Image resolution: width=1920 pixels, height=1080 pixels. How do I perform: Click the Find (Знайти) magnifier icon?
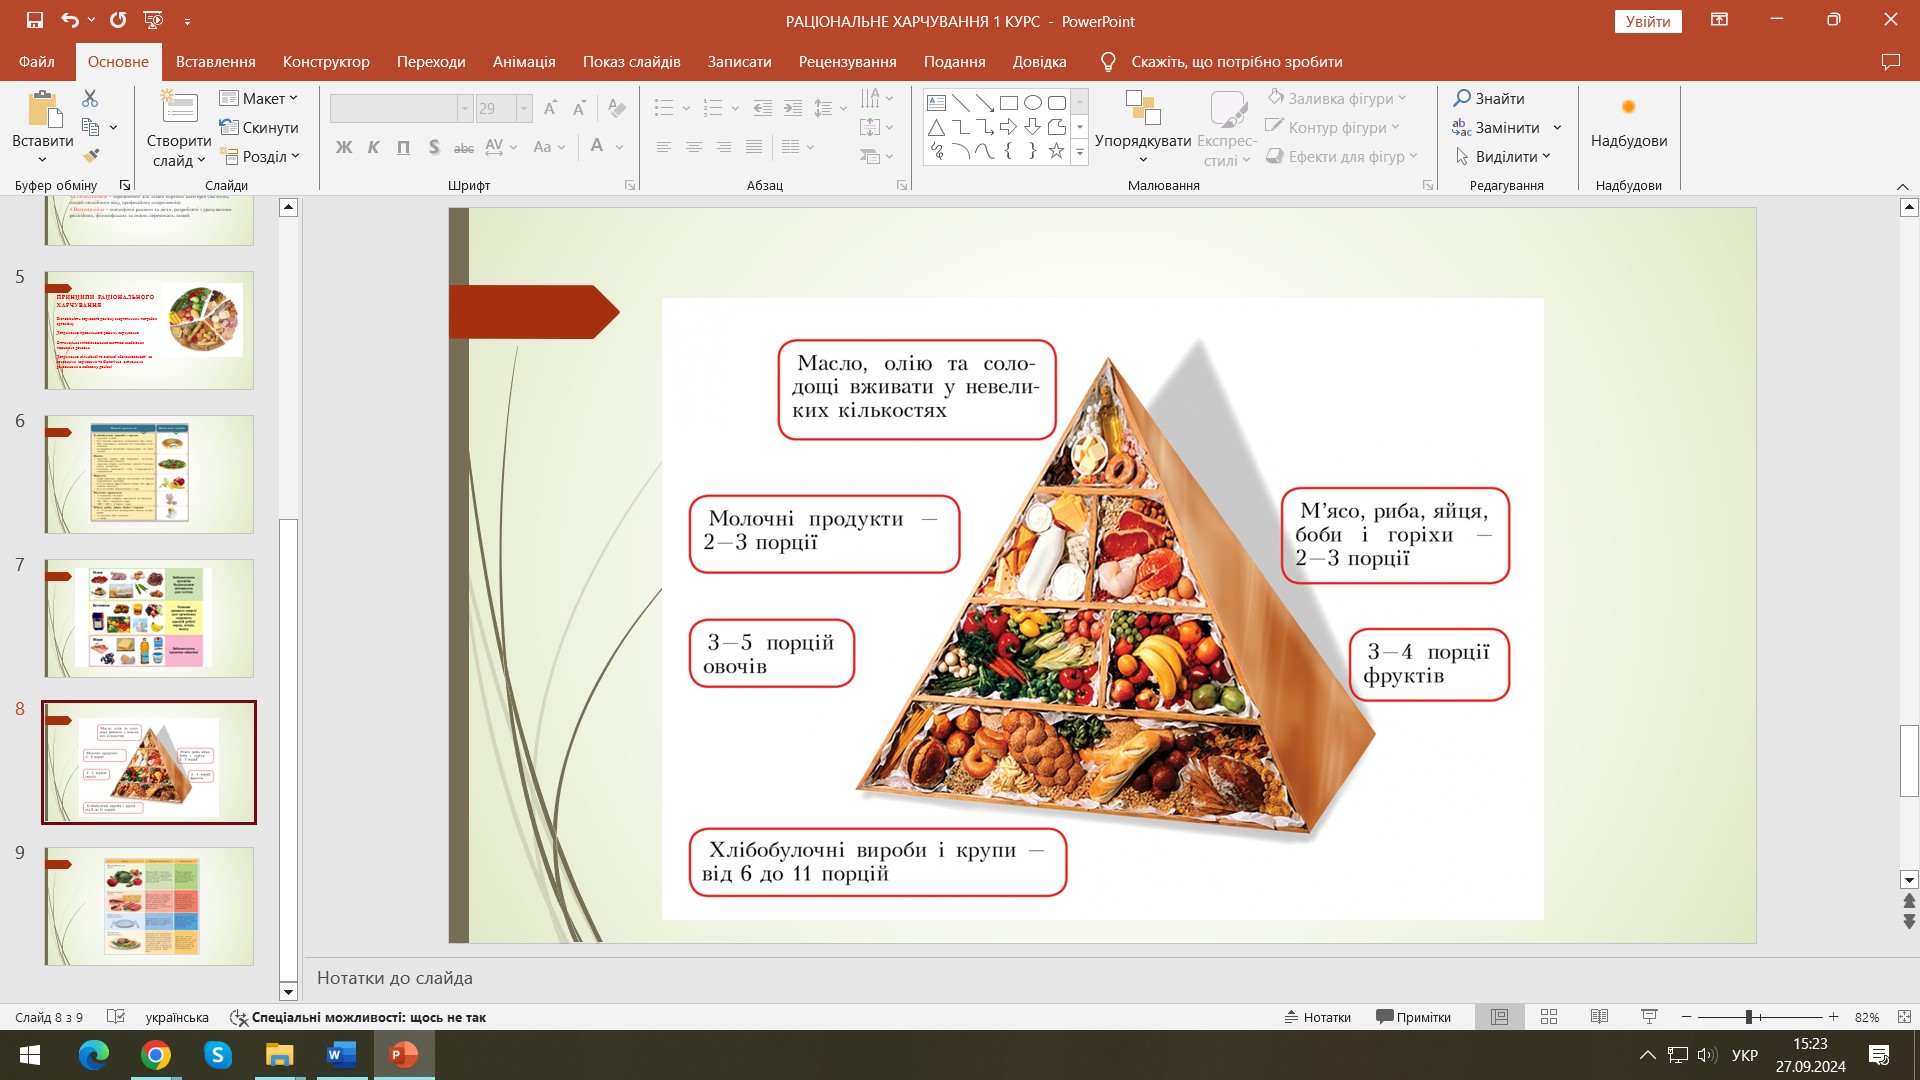(1462, 98)
